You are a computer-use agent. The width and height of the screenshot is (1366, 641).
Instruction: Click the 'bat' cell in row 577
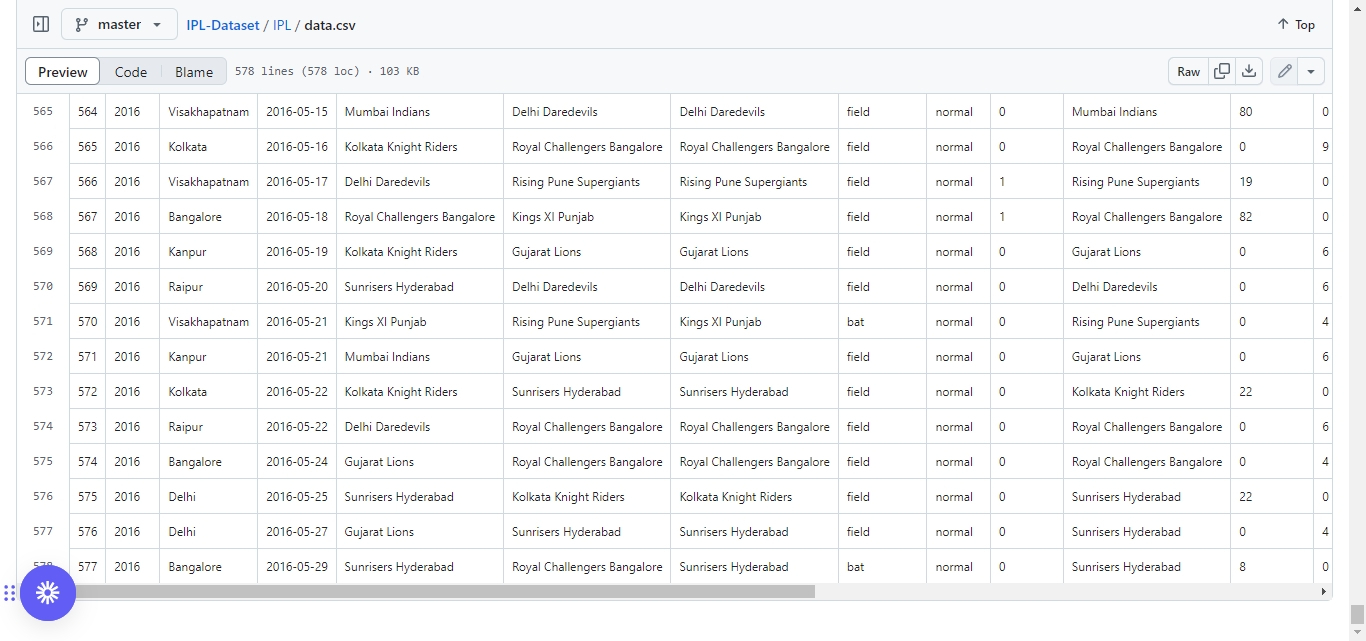pyautogui.click(x=883, y=567)
